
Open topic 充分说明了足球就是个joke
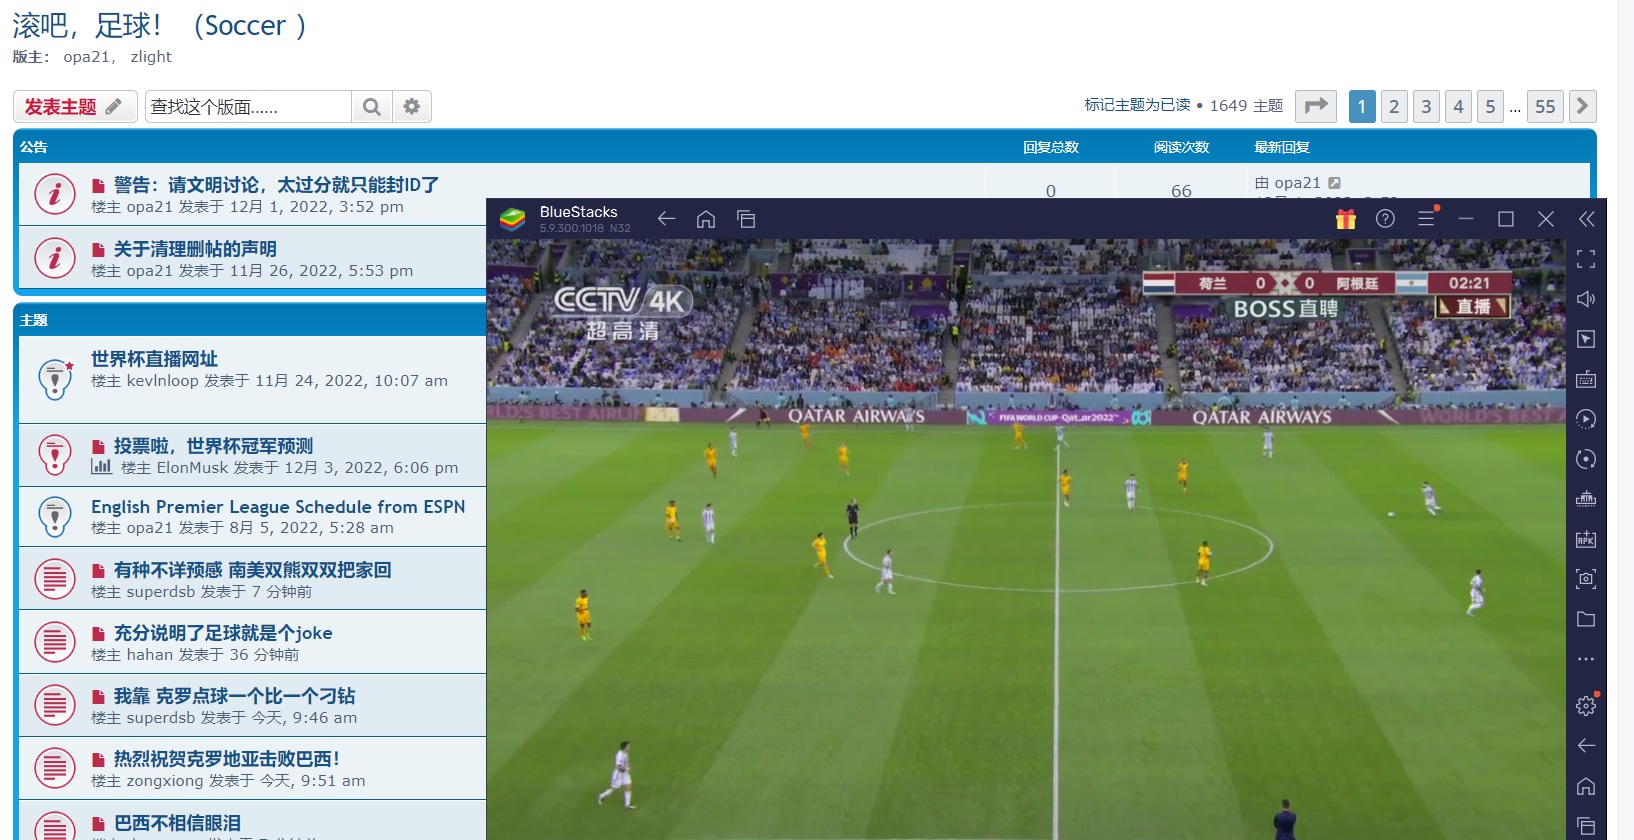(223, 633)
